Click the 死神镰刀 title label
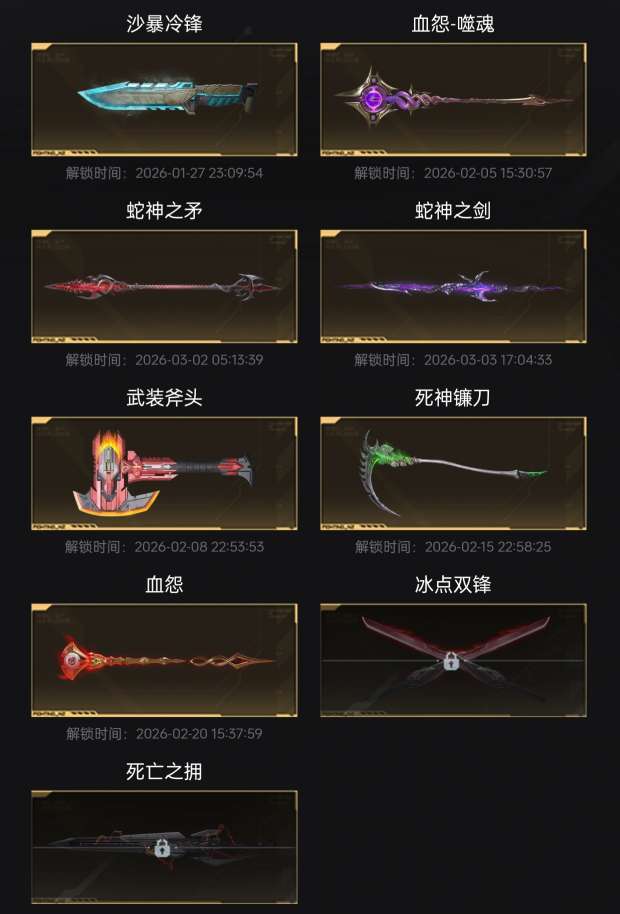 453,398
